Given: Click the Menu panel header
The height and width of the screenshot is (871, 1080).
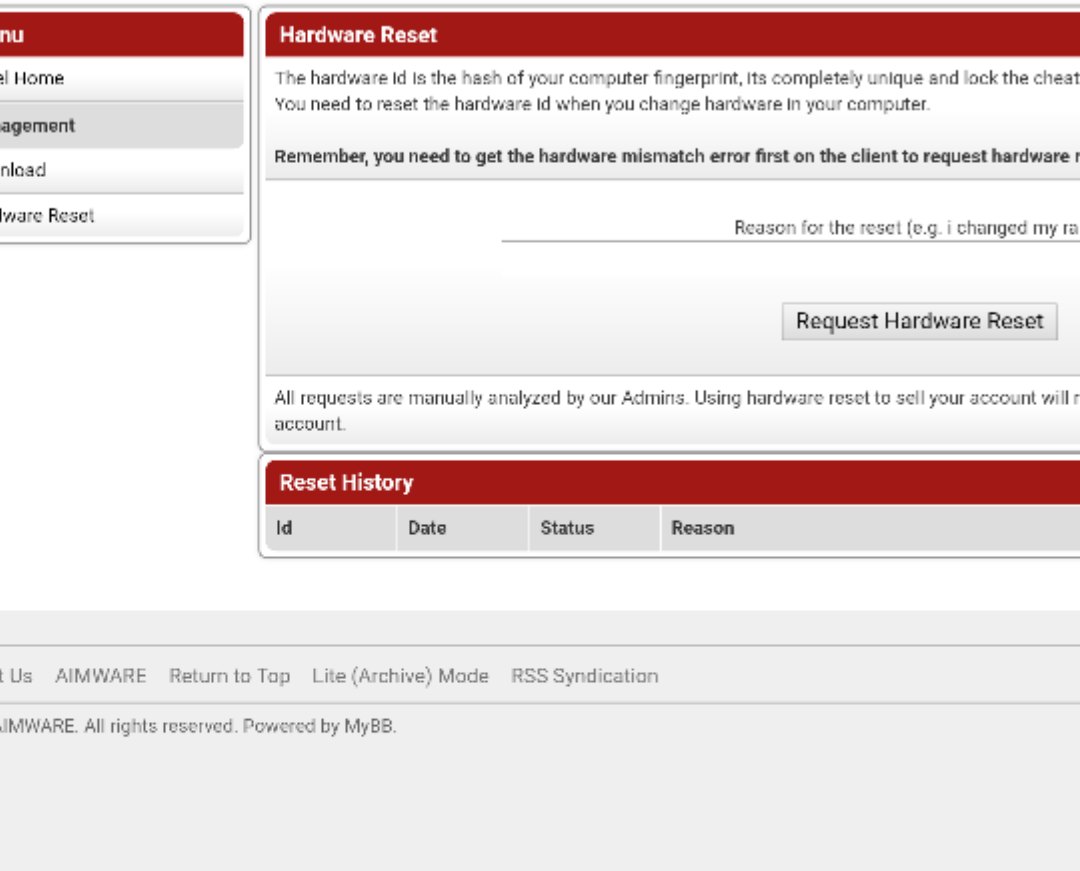Looking at the screenshot, I should (121, 34).
